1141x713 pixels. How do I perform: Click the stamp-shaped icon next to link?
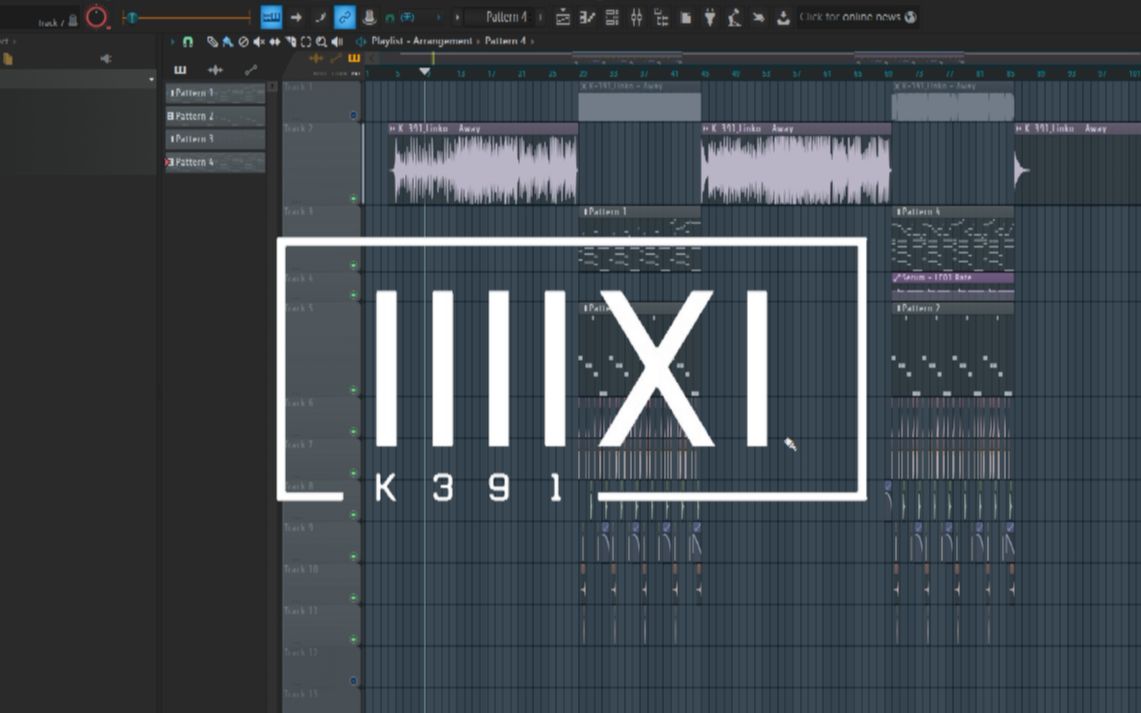tap(369, 17)
